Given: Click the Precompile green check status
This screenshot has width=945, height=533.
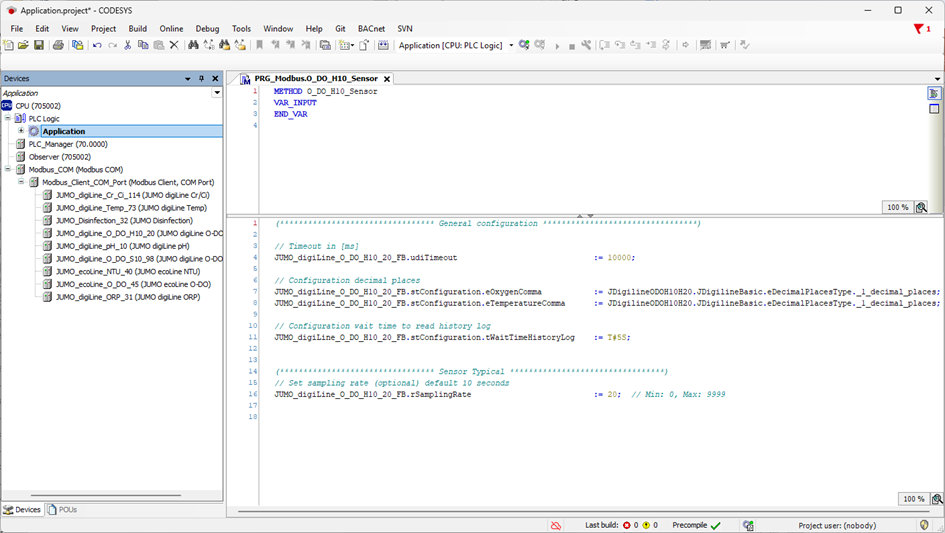Looking at the screenshot, I should click(x=697, y=525).
